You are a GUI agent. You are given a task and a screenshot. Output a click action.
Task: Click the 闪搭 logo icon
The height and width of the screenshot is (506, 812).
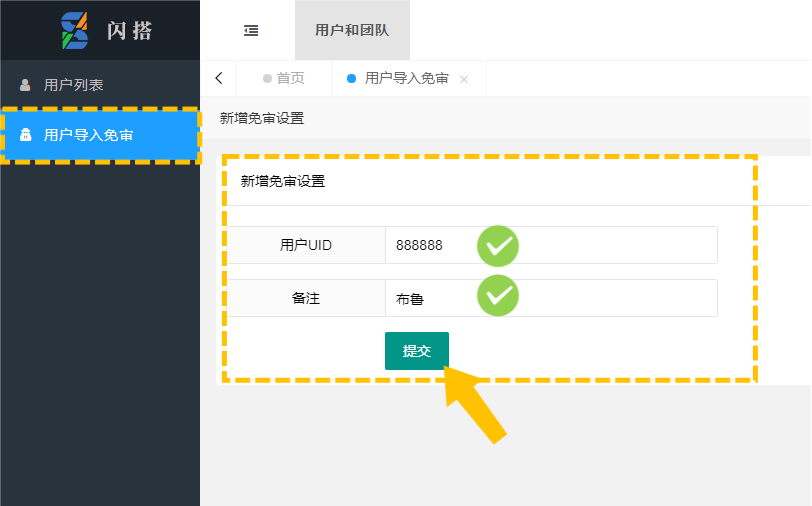[75, 30]
